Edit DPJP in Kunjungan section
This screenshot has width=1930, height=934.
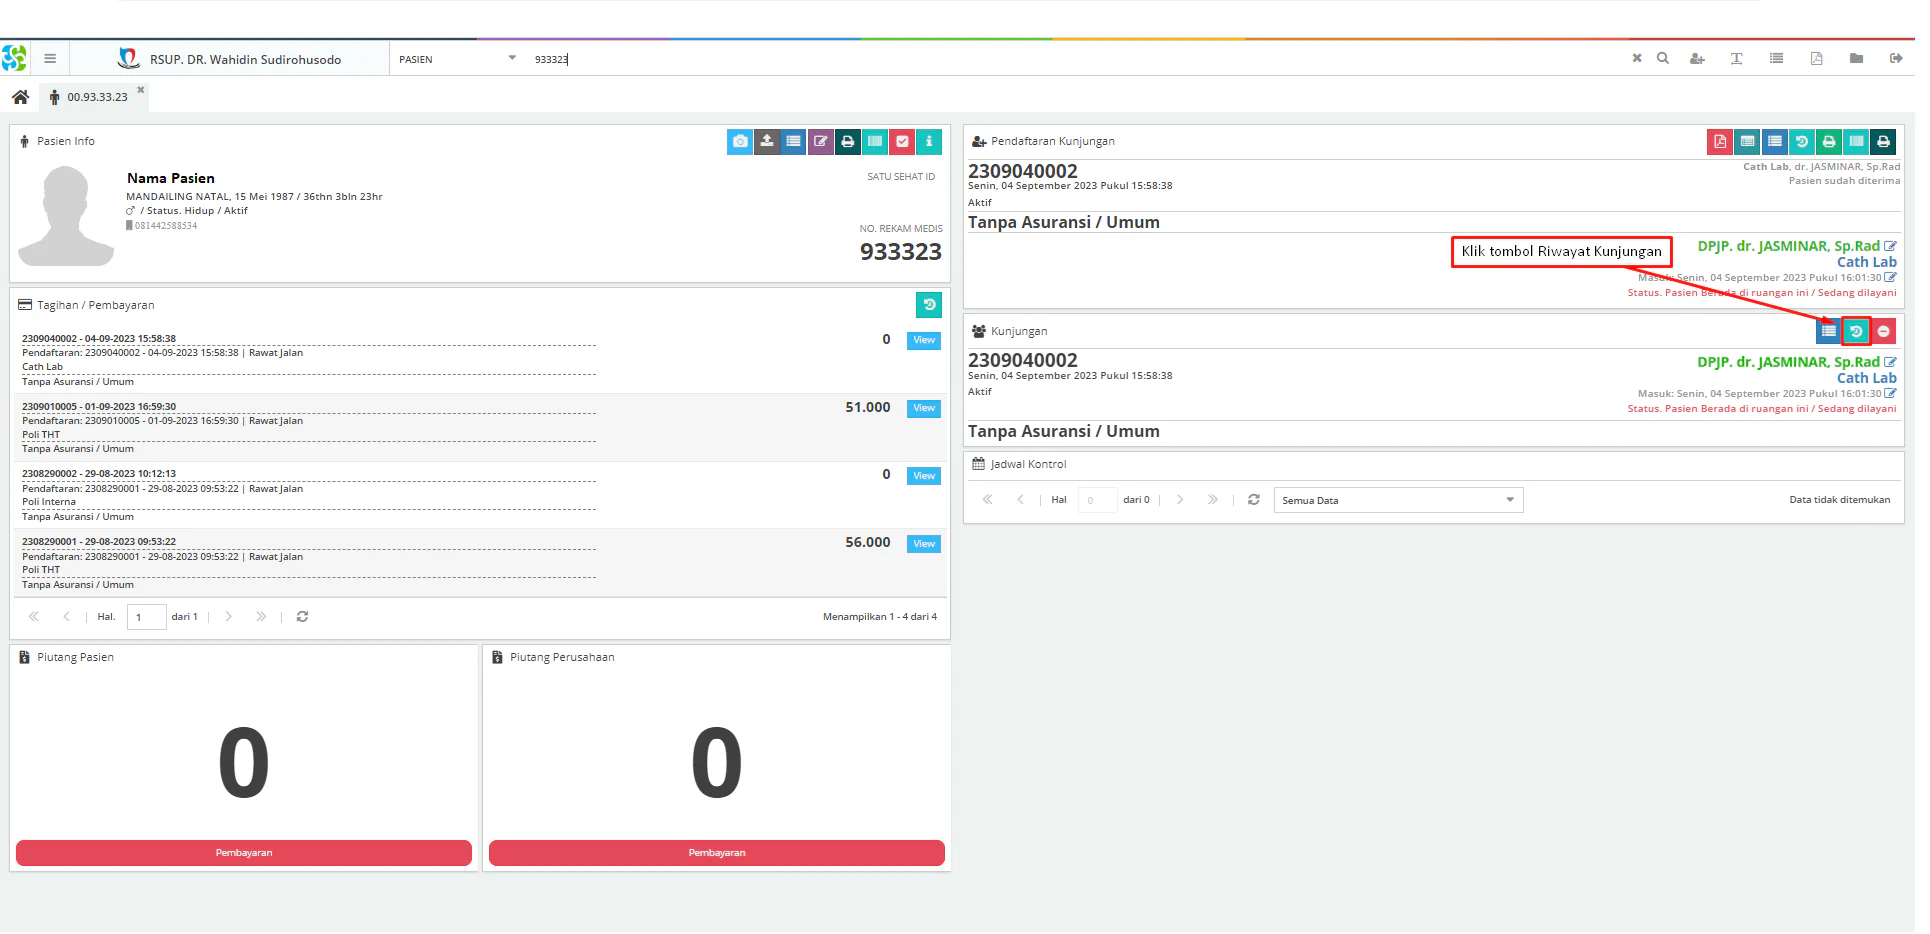click(1890, 362)
